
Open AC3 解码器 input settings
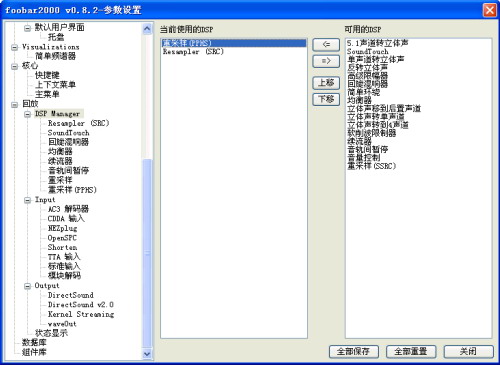(x=68, y=209)
